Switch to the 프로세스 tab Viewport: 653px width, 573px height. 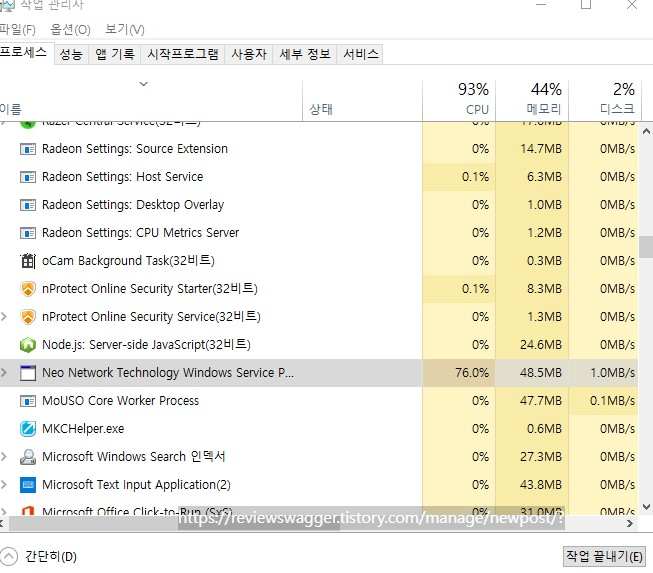pos(25,53)
